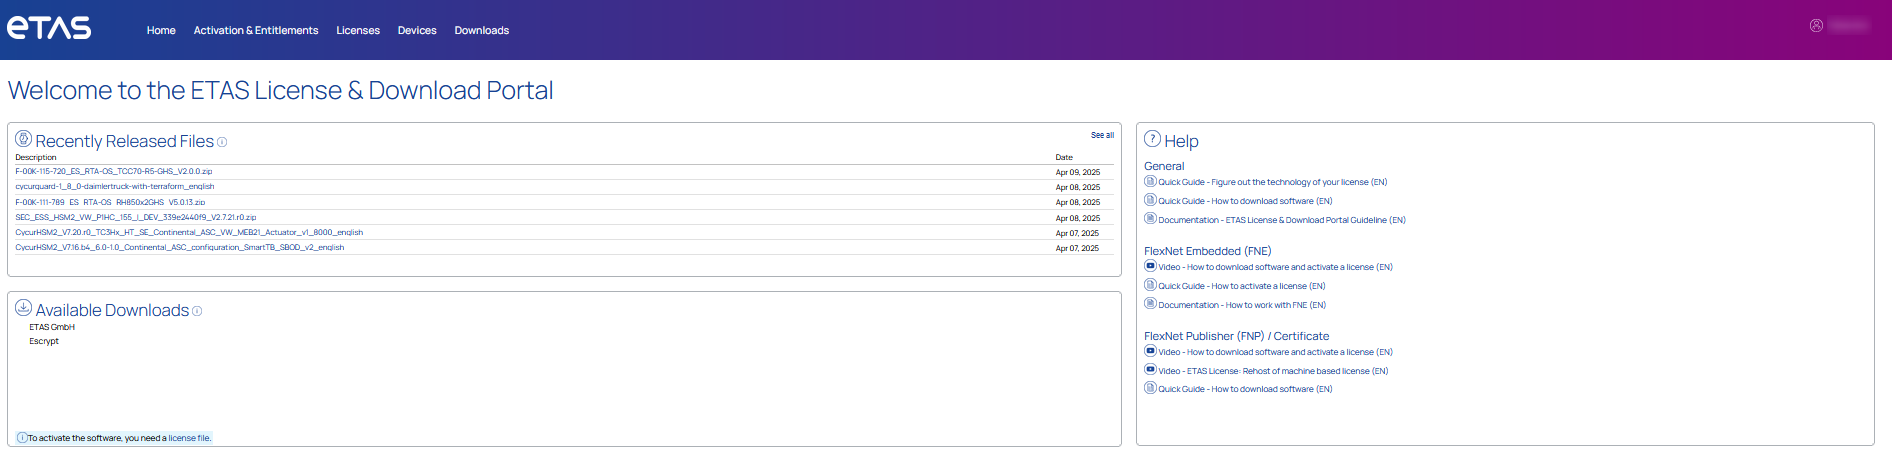Click the Help question mark icon
Screen dimensions: 1892x460
1152,139
